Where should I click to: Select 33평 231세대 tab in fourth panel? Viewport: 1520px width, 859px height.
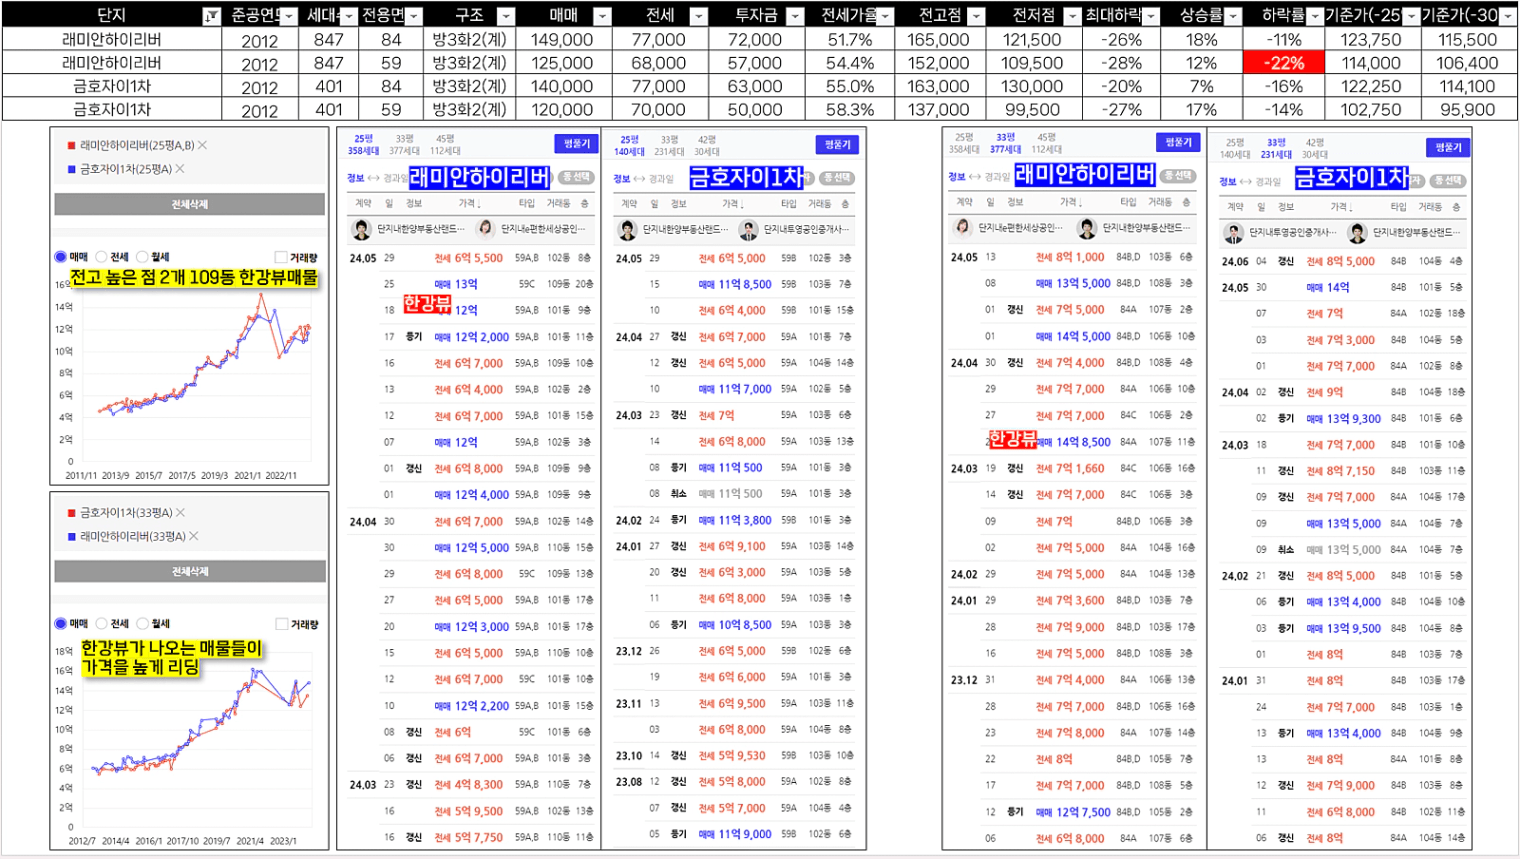click(x=1276, y=148)
